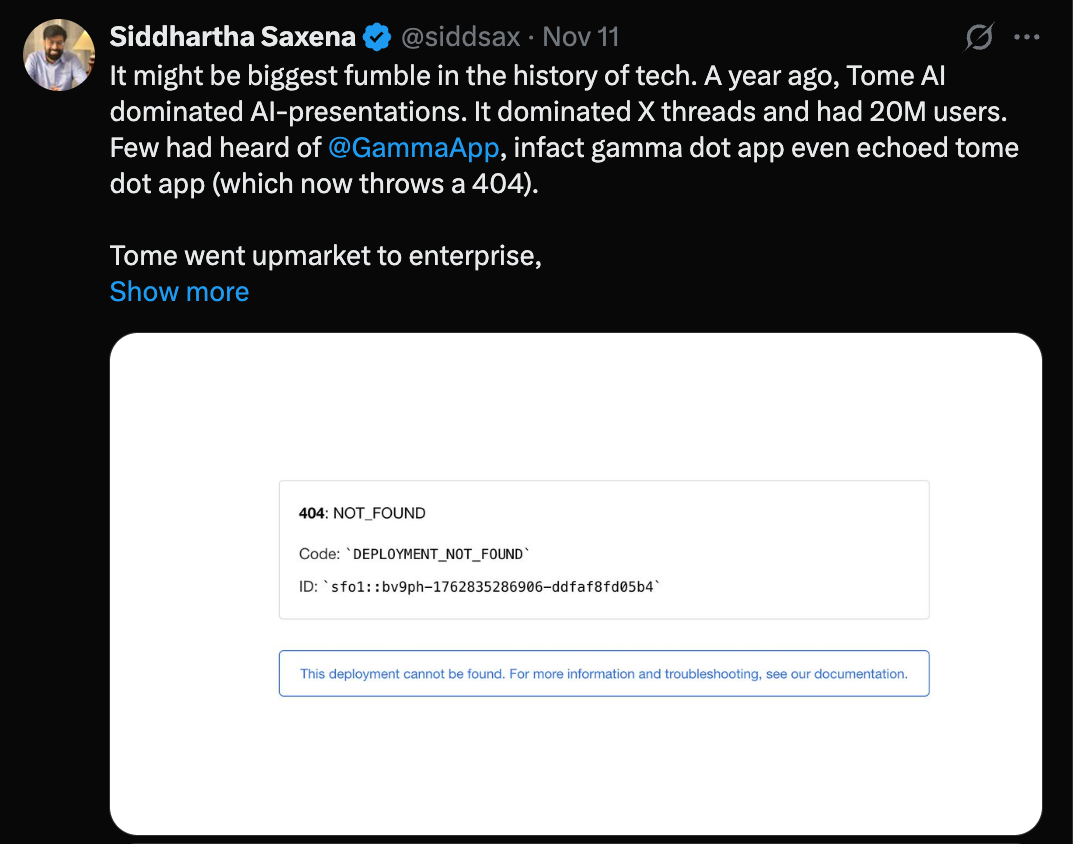Click the 'Tome went upmarket to enterprise' line

(326, 256)
